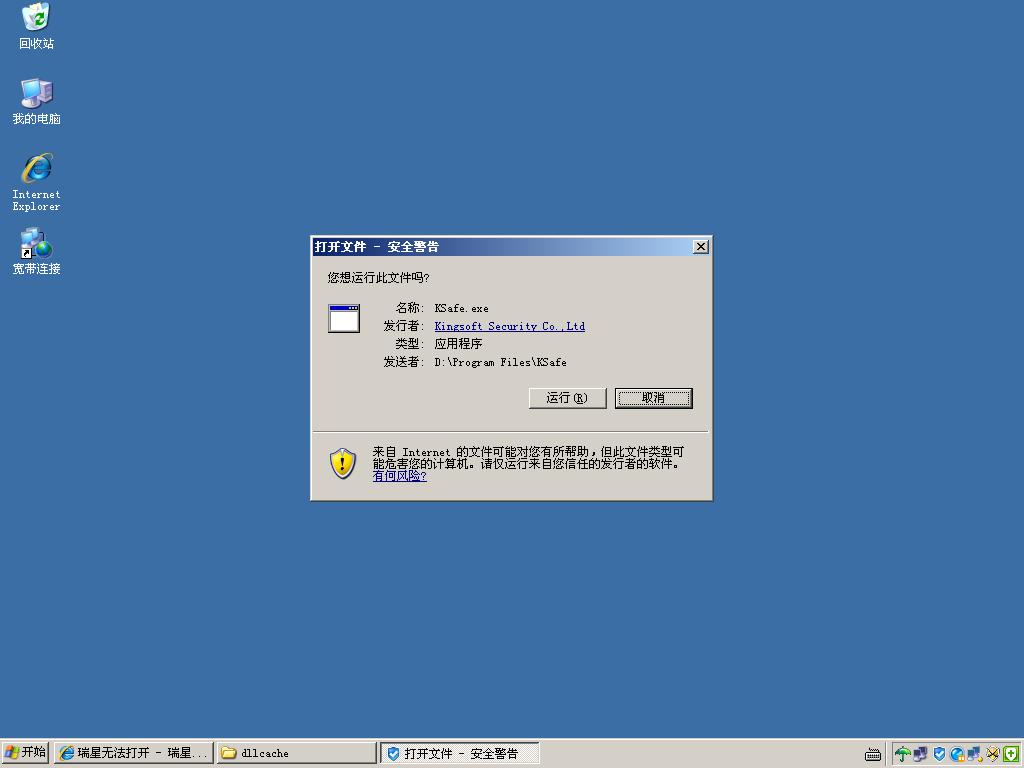Click the file name text 'KSafe.exe'
This screenshot has width=1024, height=768.
462,308
